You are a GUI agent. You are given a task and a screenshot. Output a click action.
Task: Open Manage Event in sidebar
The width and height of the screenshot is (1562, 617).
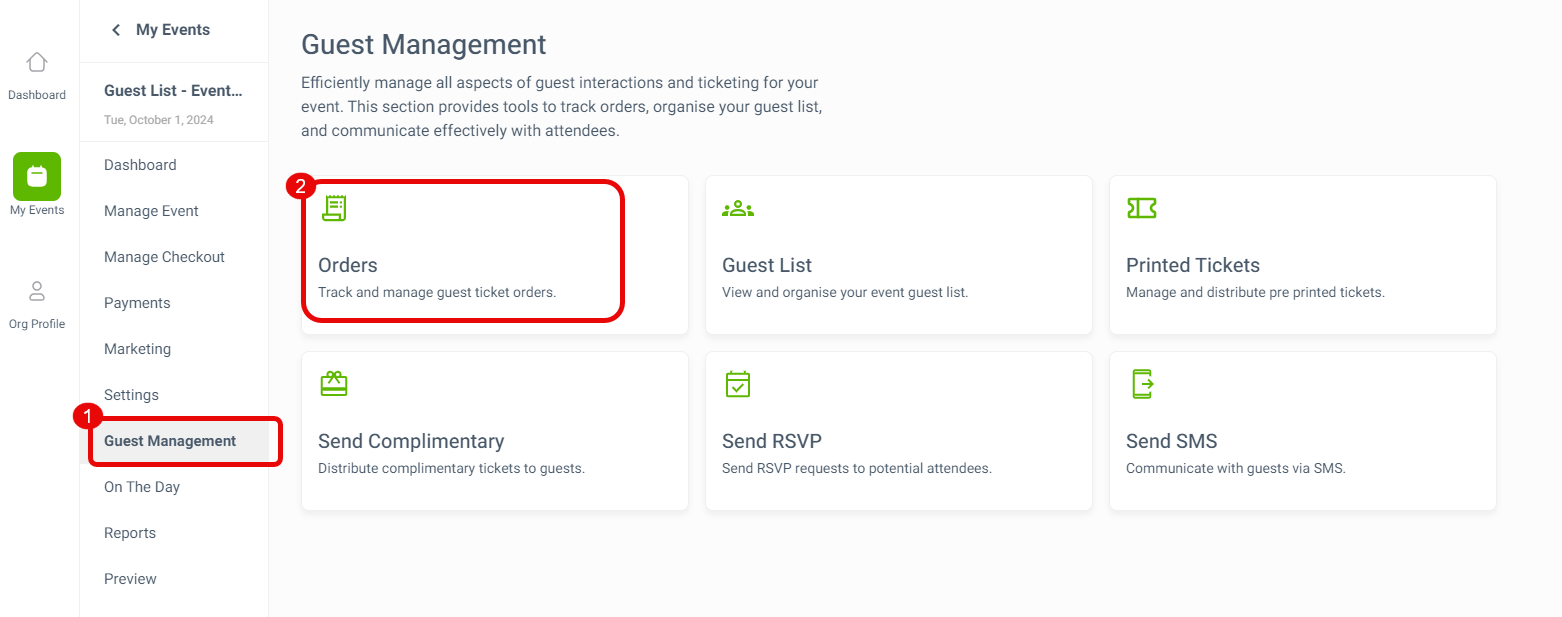pyautogui.click(x=151, y=211)
